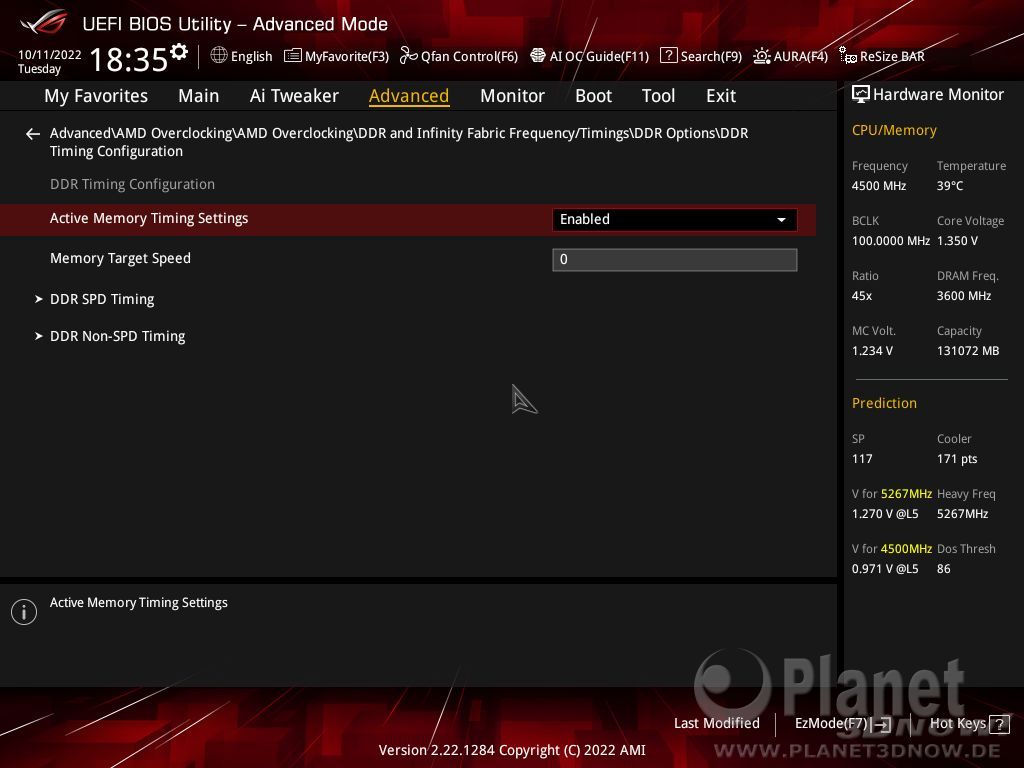Open Active Memory Timing Settings dropdown
Image resolution: width=1024 pixels, height=768 pixels.
pos(675,219)
